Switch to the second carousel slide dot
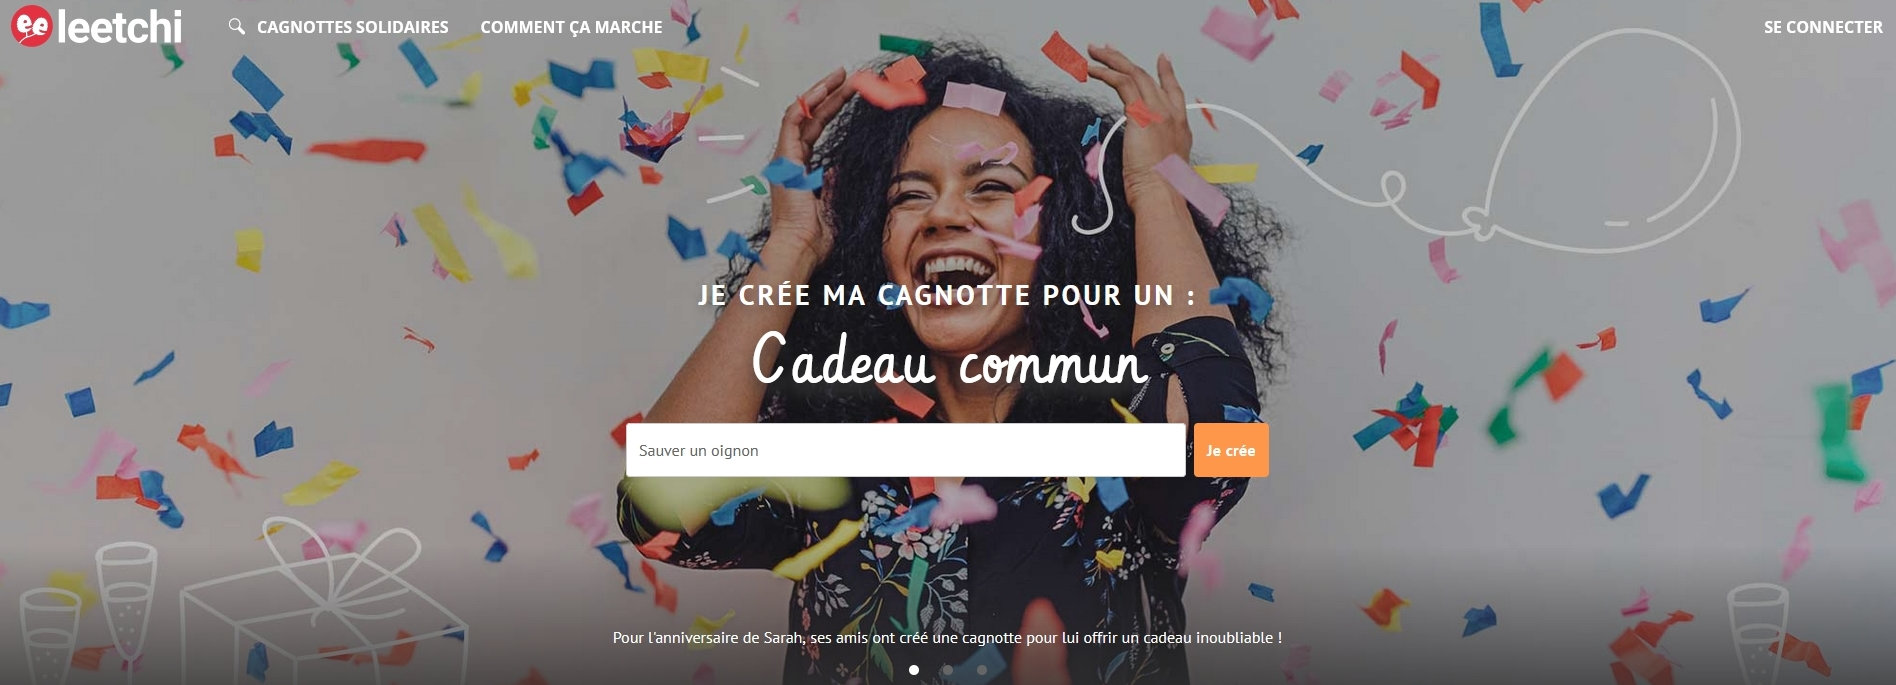The image size is (1896, 685). tap(947, 670)
